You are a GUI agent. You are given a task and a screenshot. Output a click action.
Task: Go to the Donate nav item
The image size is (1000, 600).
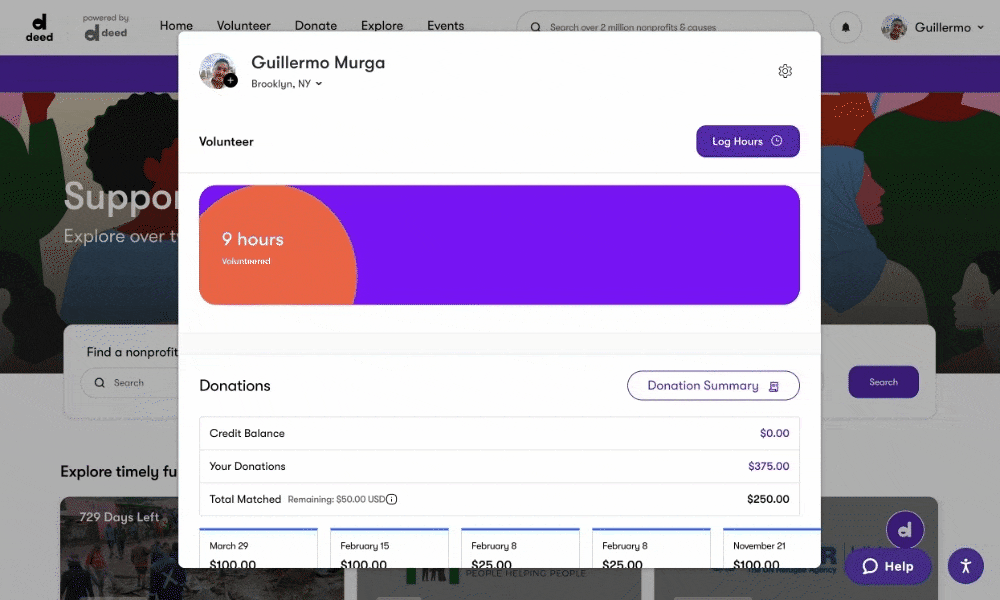coord(315,26)
